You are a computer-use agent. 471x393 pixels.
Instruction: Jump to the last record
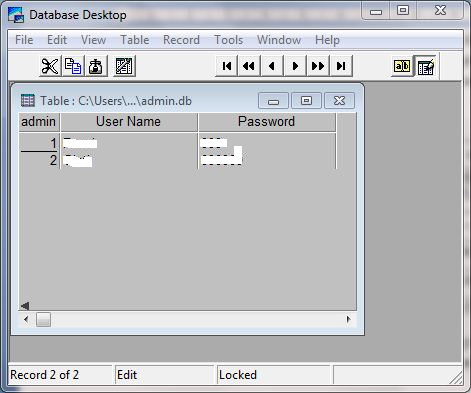341,66
